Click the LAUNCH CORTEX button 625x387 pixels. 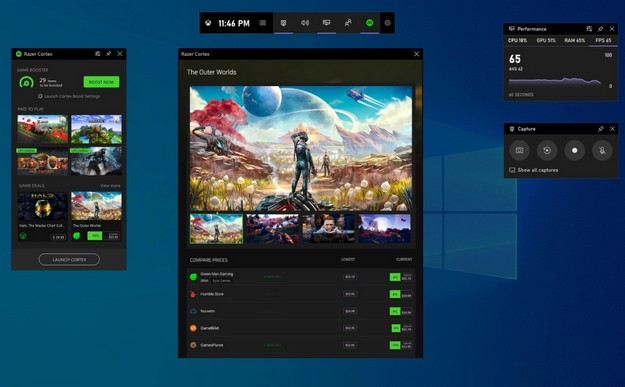click(69, 259)
